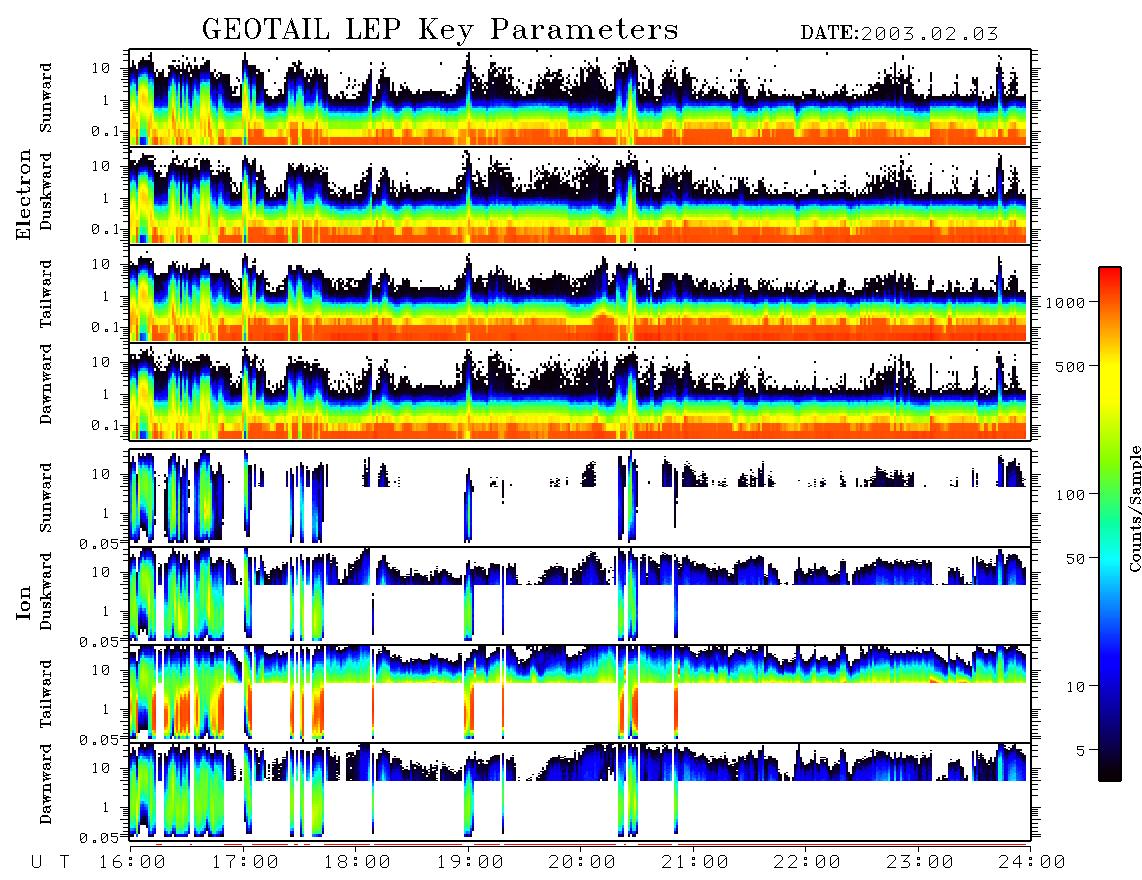Select the "500" colorbar tick value
This screenshot has height=880, width=1142.
[x=1071, y=366]
